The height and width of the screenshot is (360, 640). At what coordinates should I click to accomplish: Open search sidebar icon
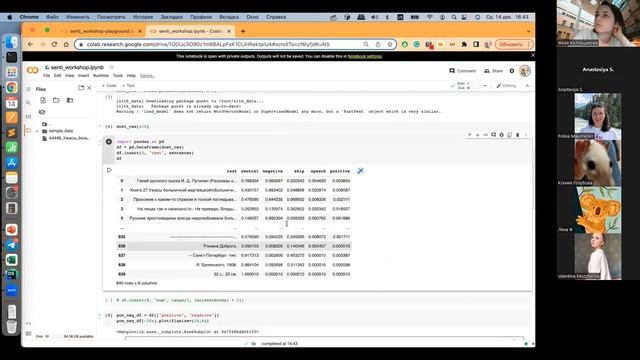[28, 103]
